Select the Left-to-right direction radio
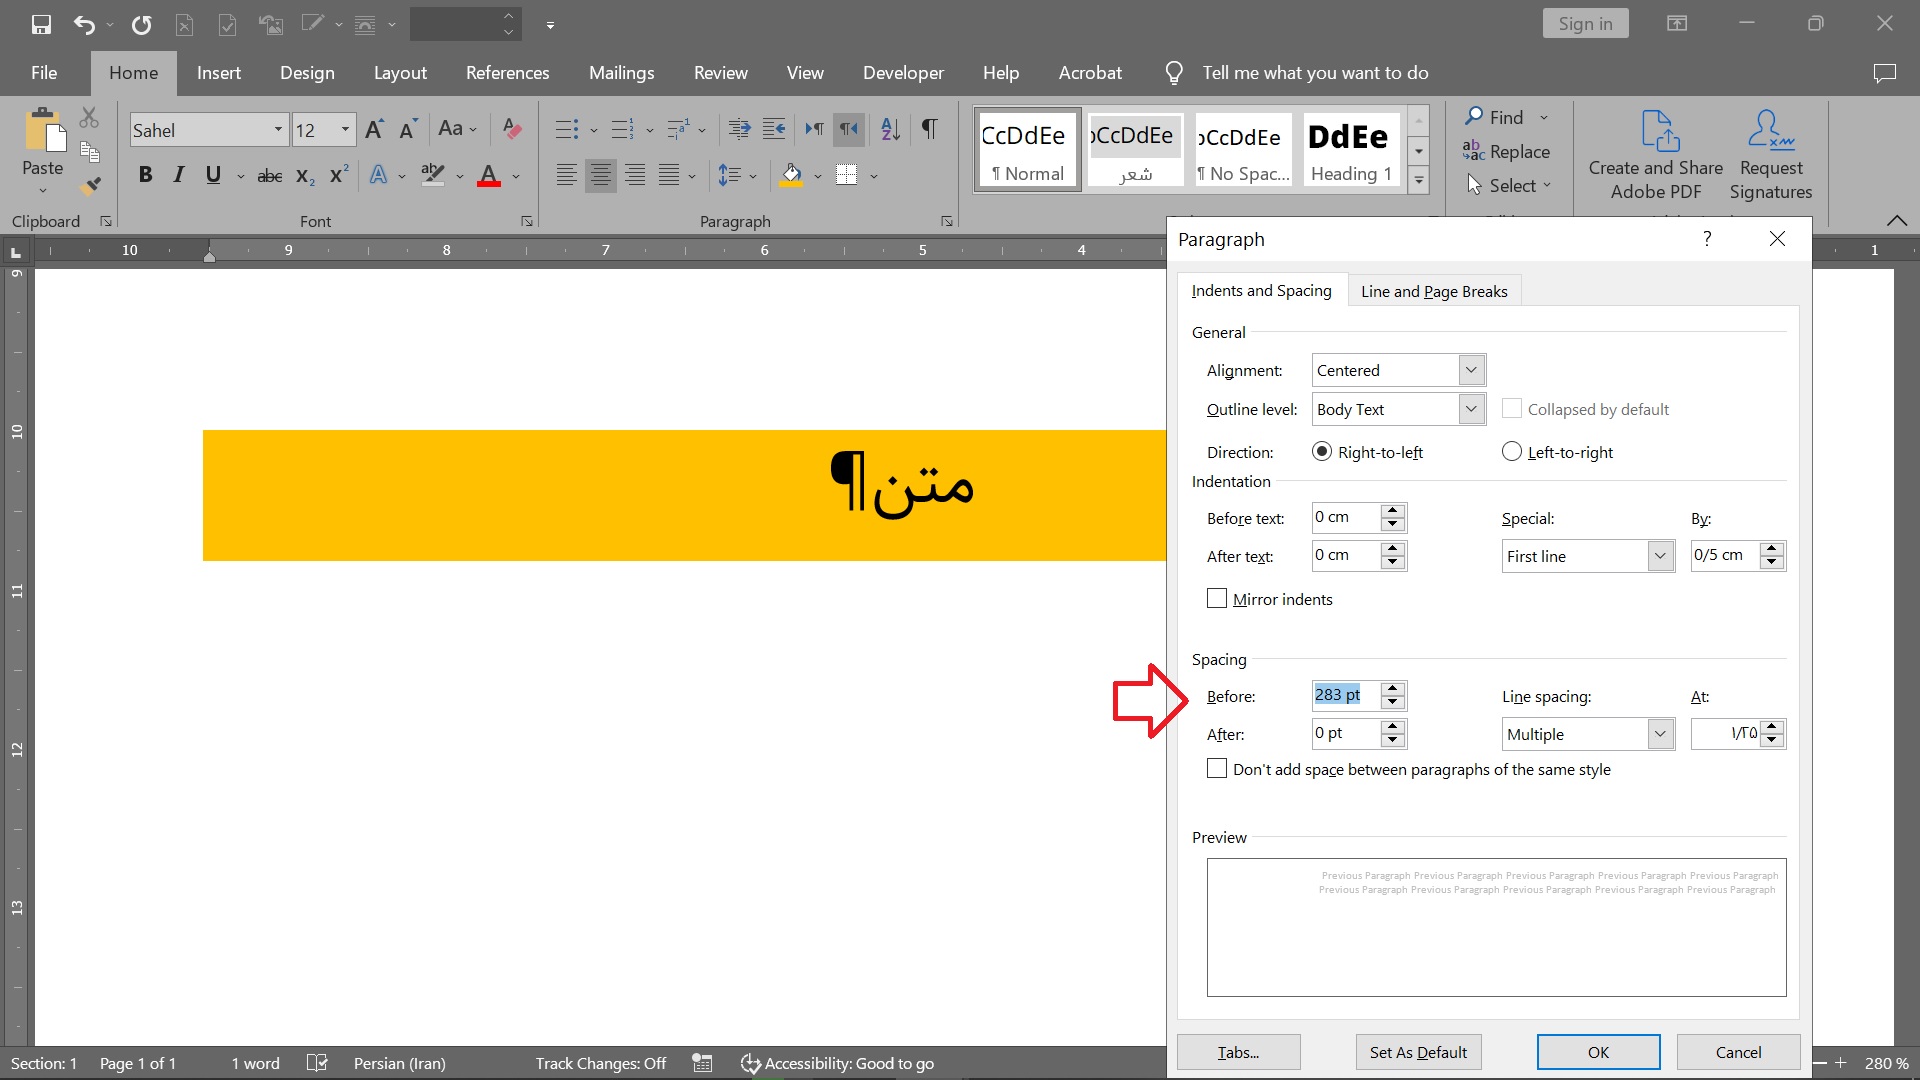This screenshot has width=1920, height=1080. pos(1512,452)
